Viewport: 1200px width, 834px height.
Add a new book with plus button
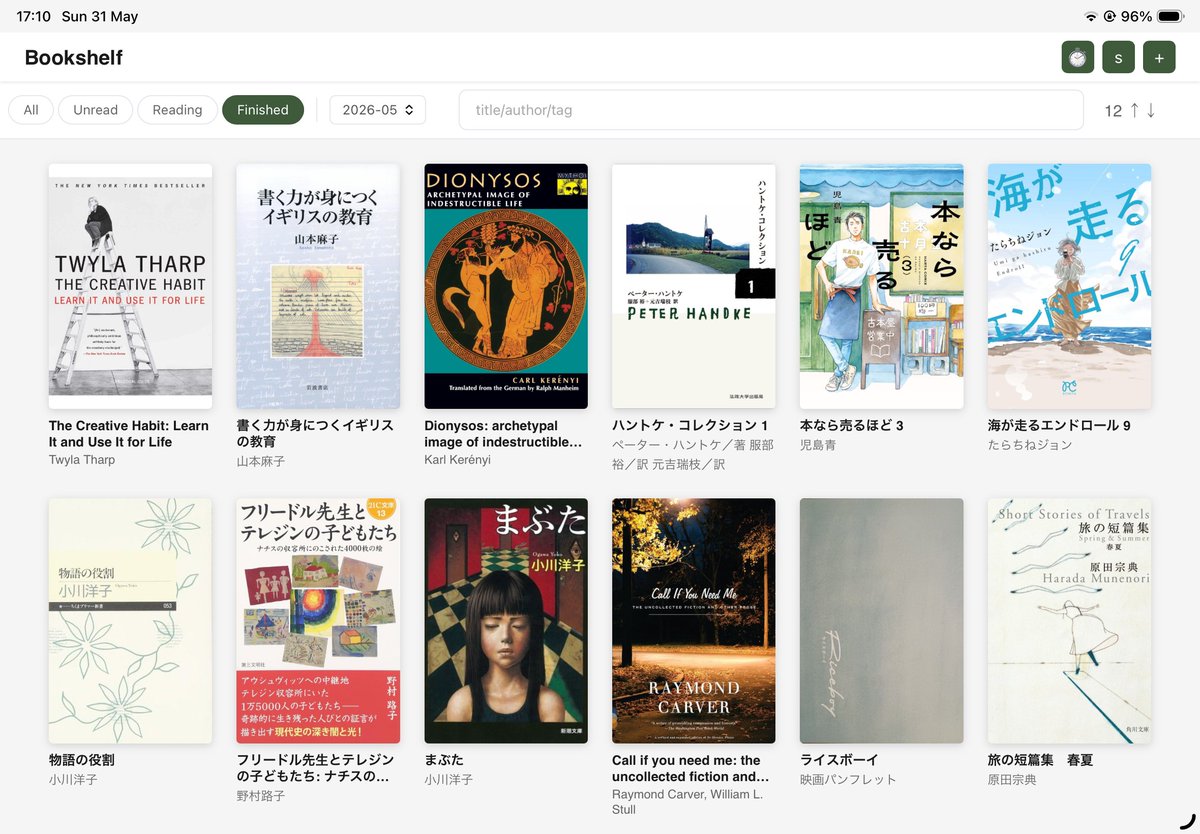pyautogui.click(x=1159, y=57)
